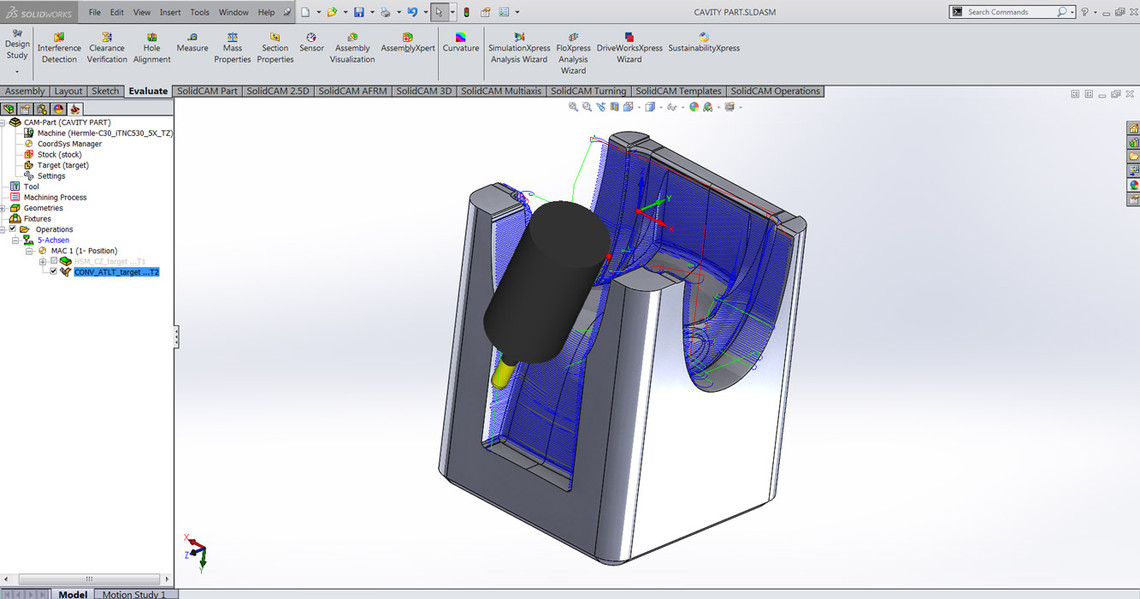Image resolution: width=1140 pixels, height=599 pixels.
Task: Switch to the SolidCAM Part tab
Action: [x=207, y=91]
